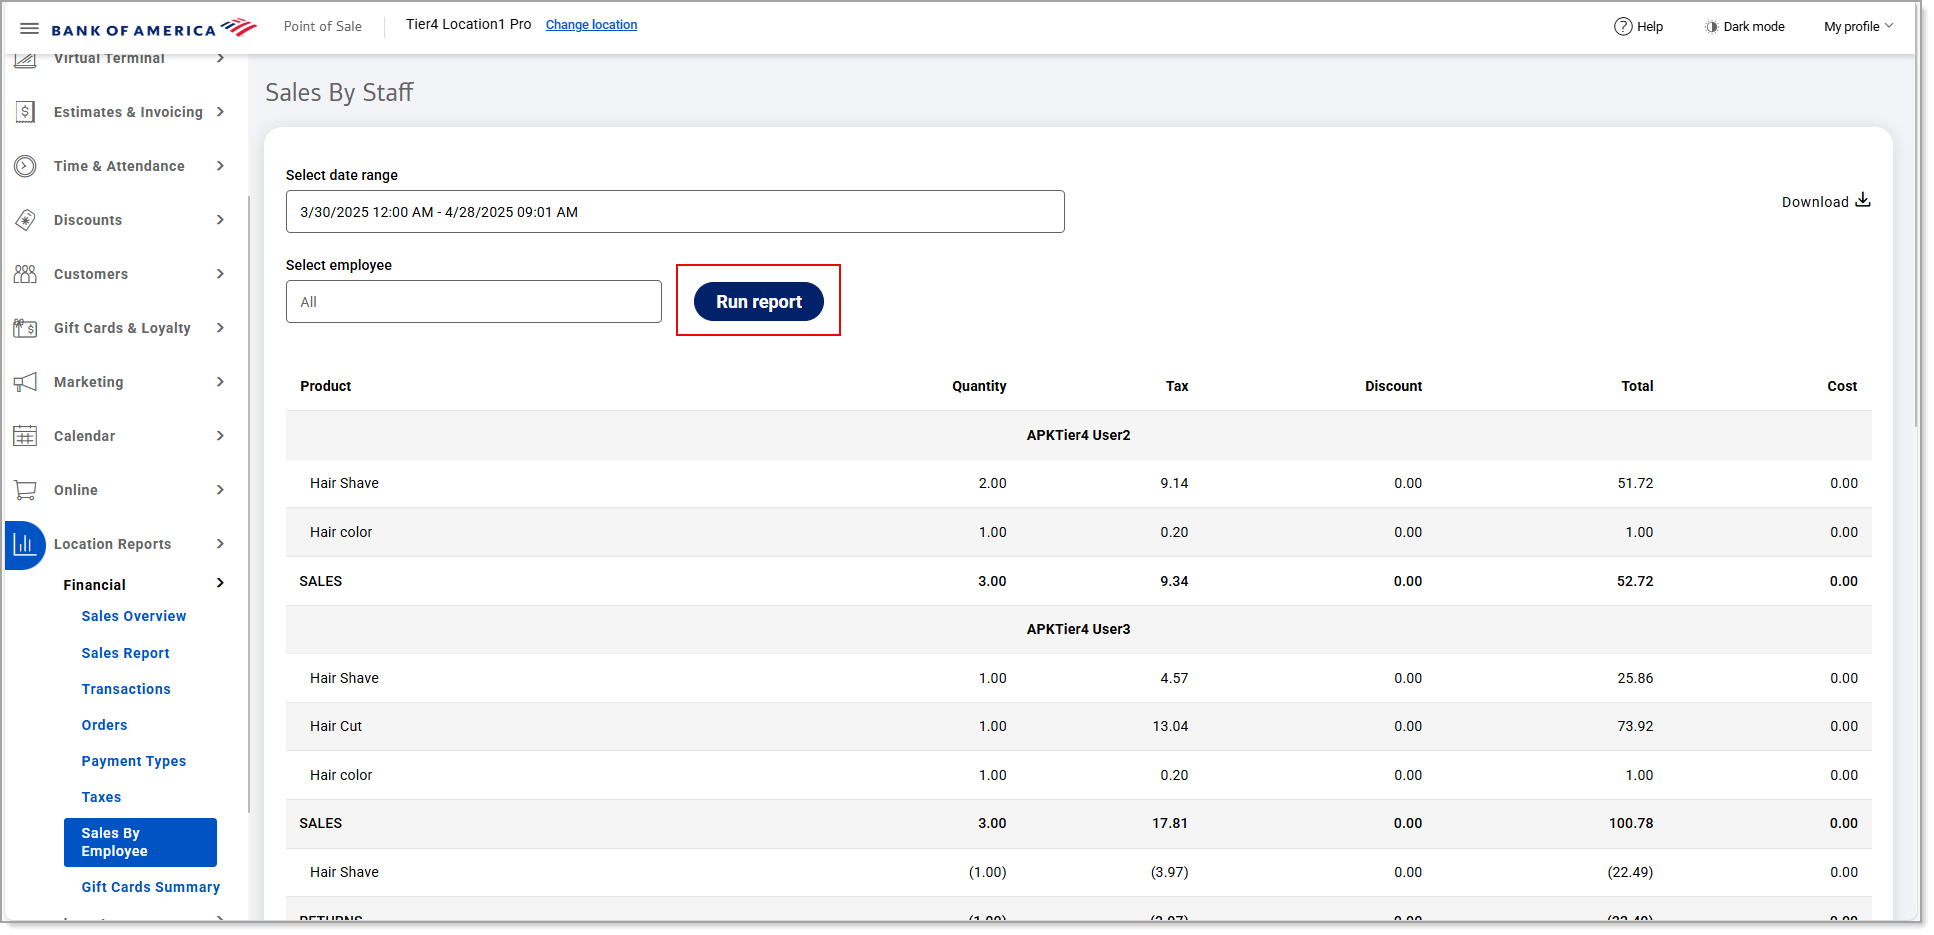1934x935 pixels.
Task: Open Sales Report link
Action: tap(126, 653)
